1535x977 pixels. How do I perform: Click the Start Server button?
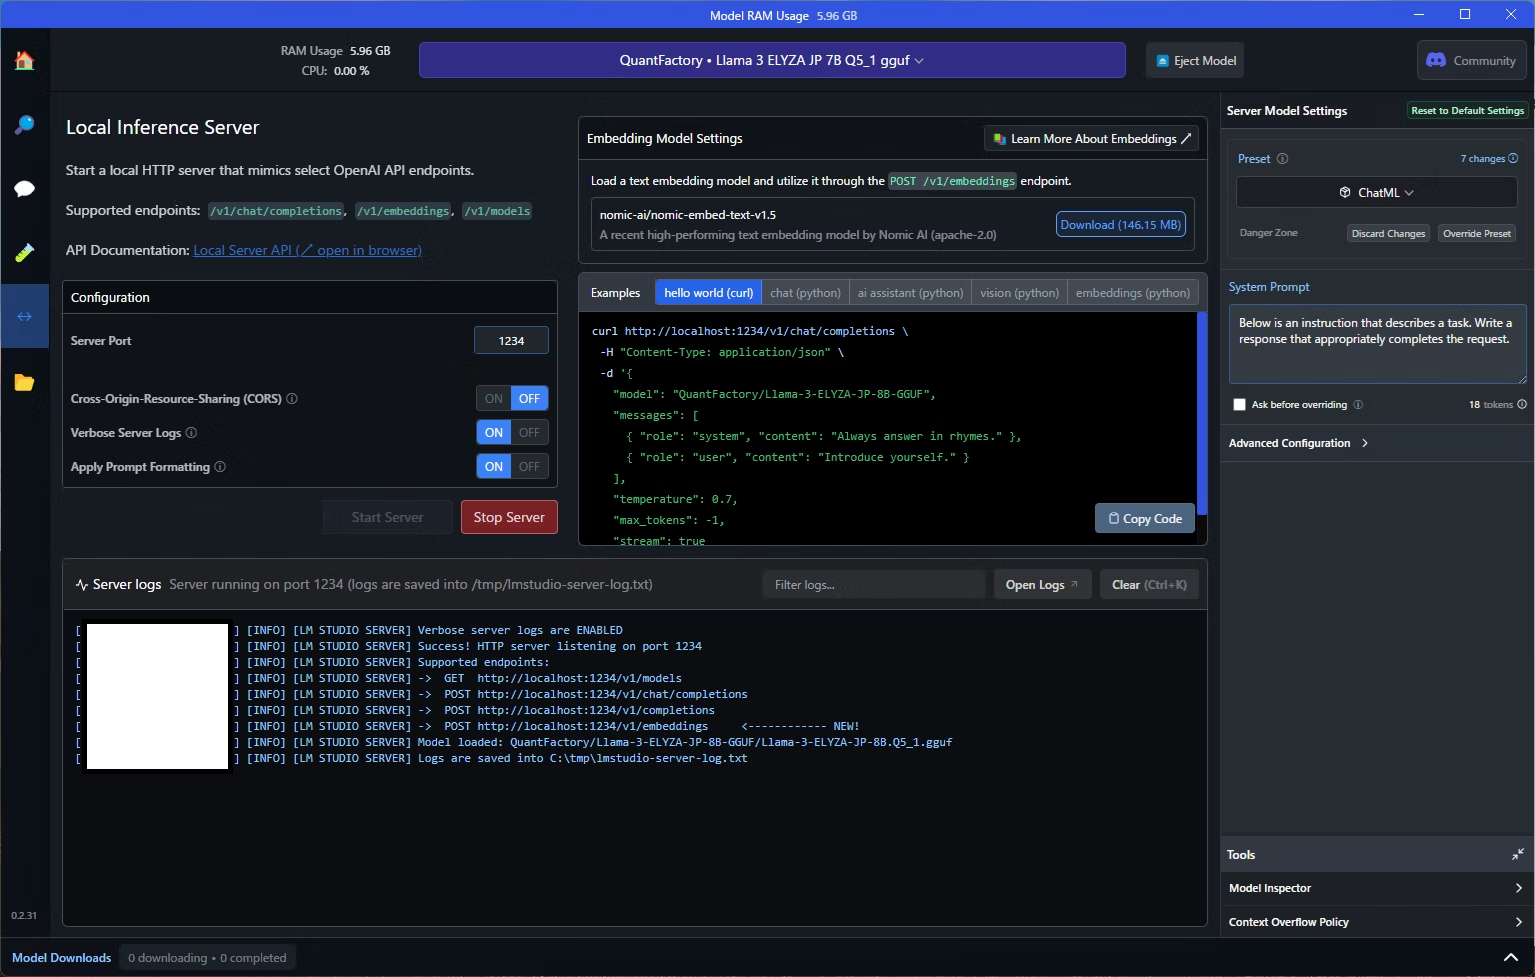pyautogui.click(x=387, y=517)
